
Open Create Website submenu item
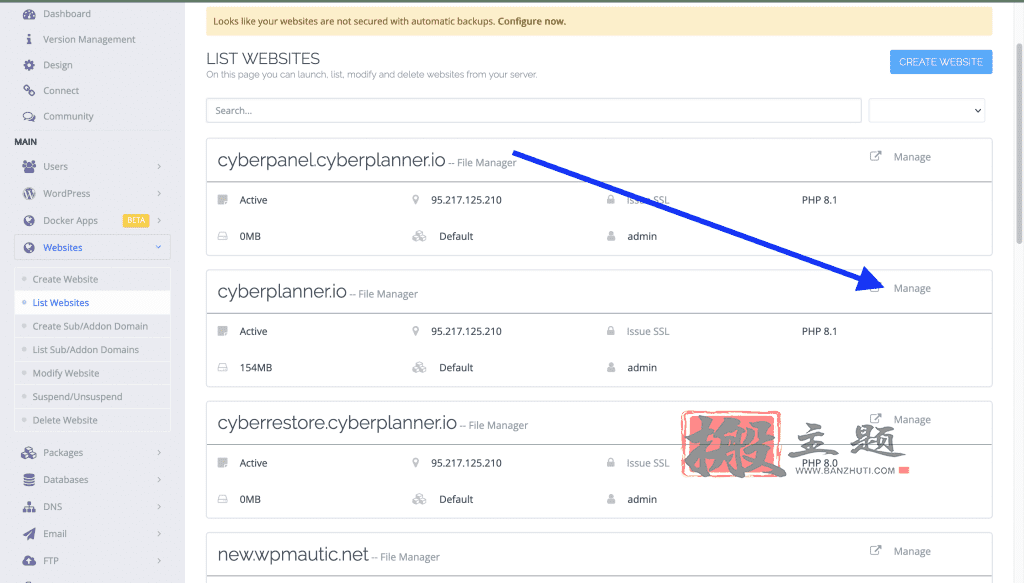tap(92, 279)
